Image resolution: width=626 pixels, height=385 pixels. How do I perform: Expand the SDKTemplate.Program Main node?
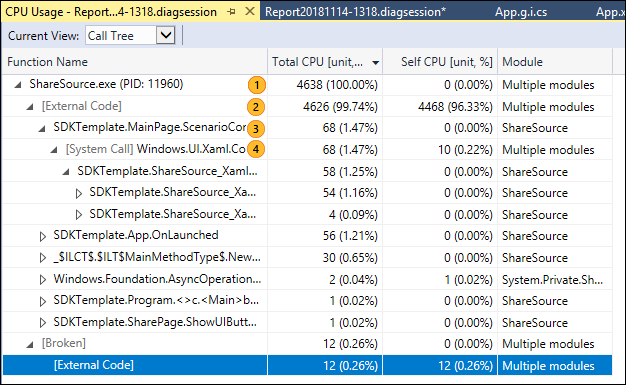point(43,301)
